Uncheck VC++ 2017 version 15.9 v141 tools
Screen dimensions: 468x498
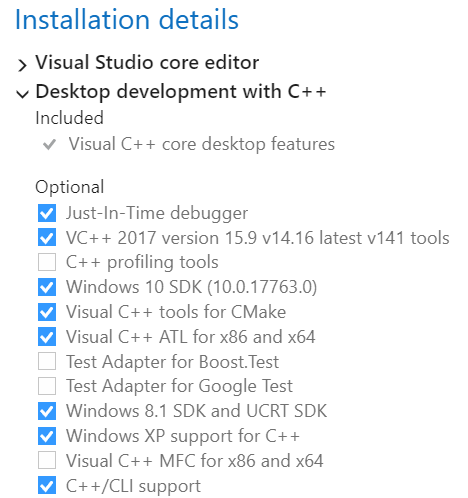pos(47,238)
